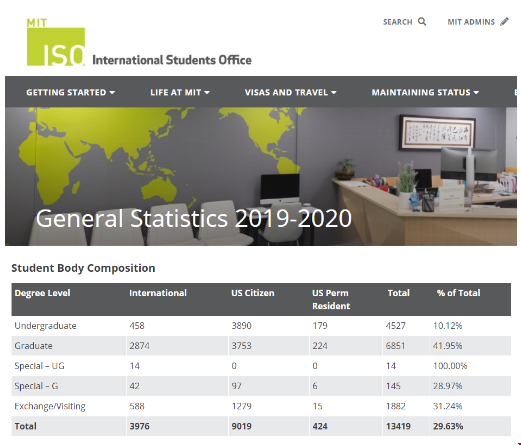521x445 pixels.
Task: Click the % of Total column header
Action: pyautogui.click(x=458, y=293)
